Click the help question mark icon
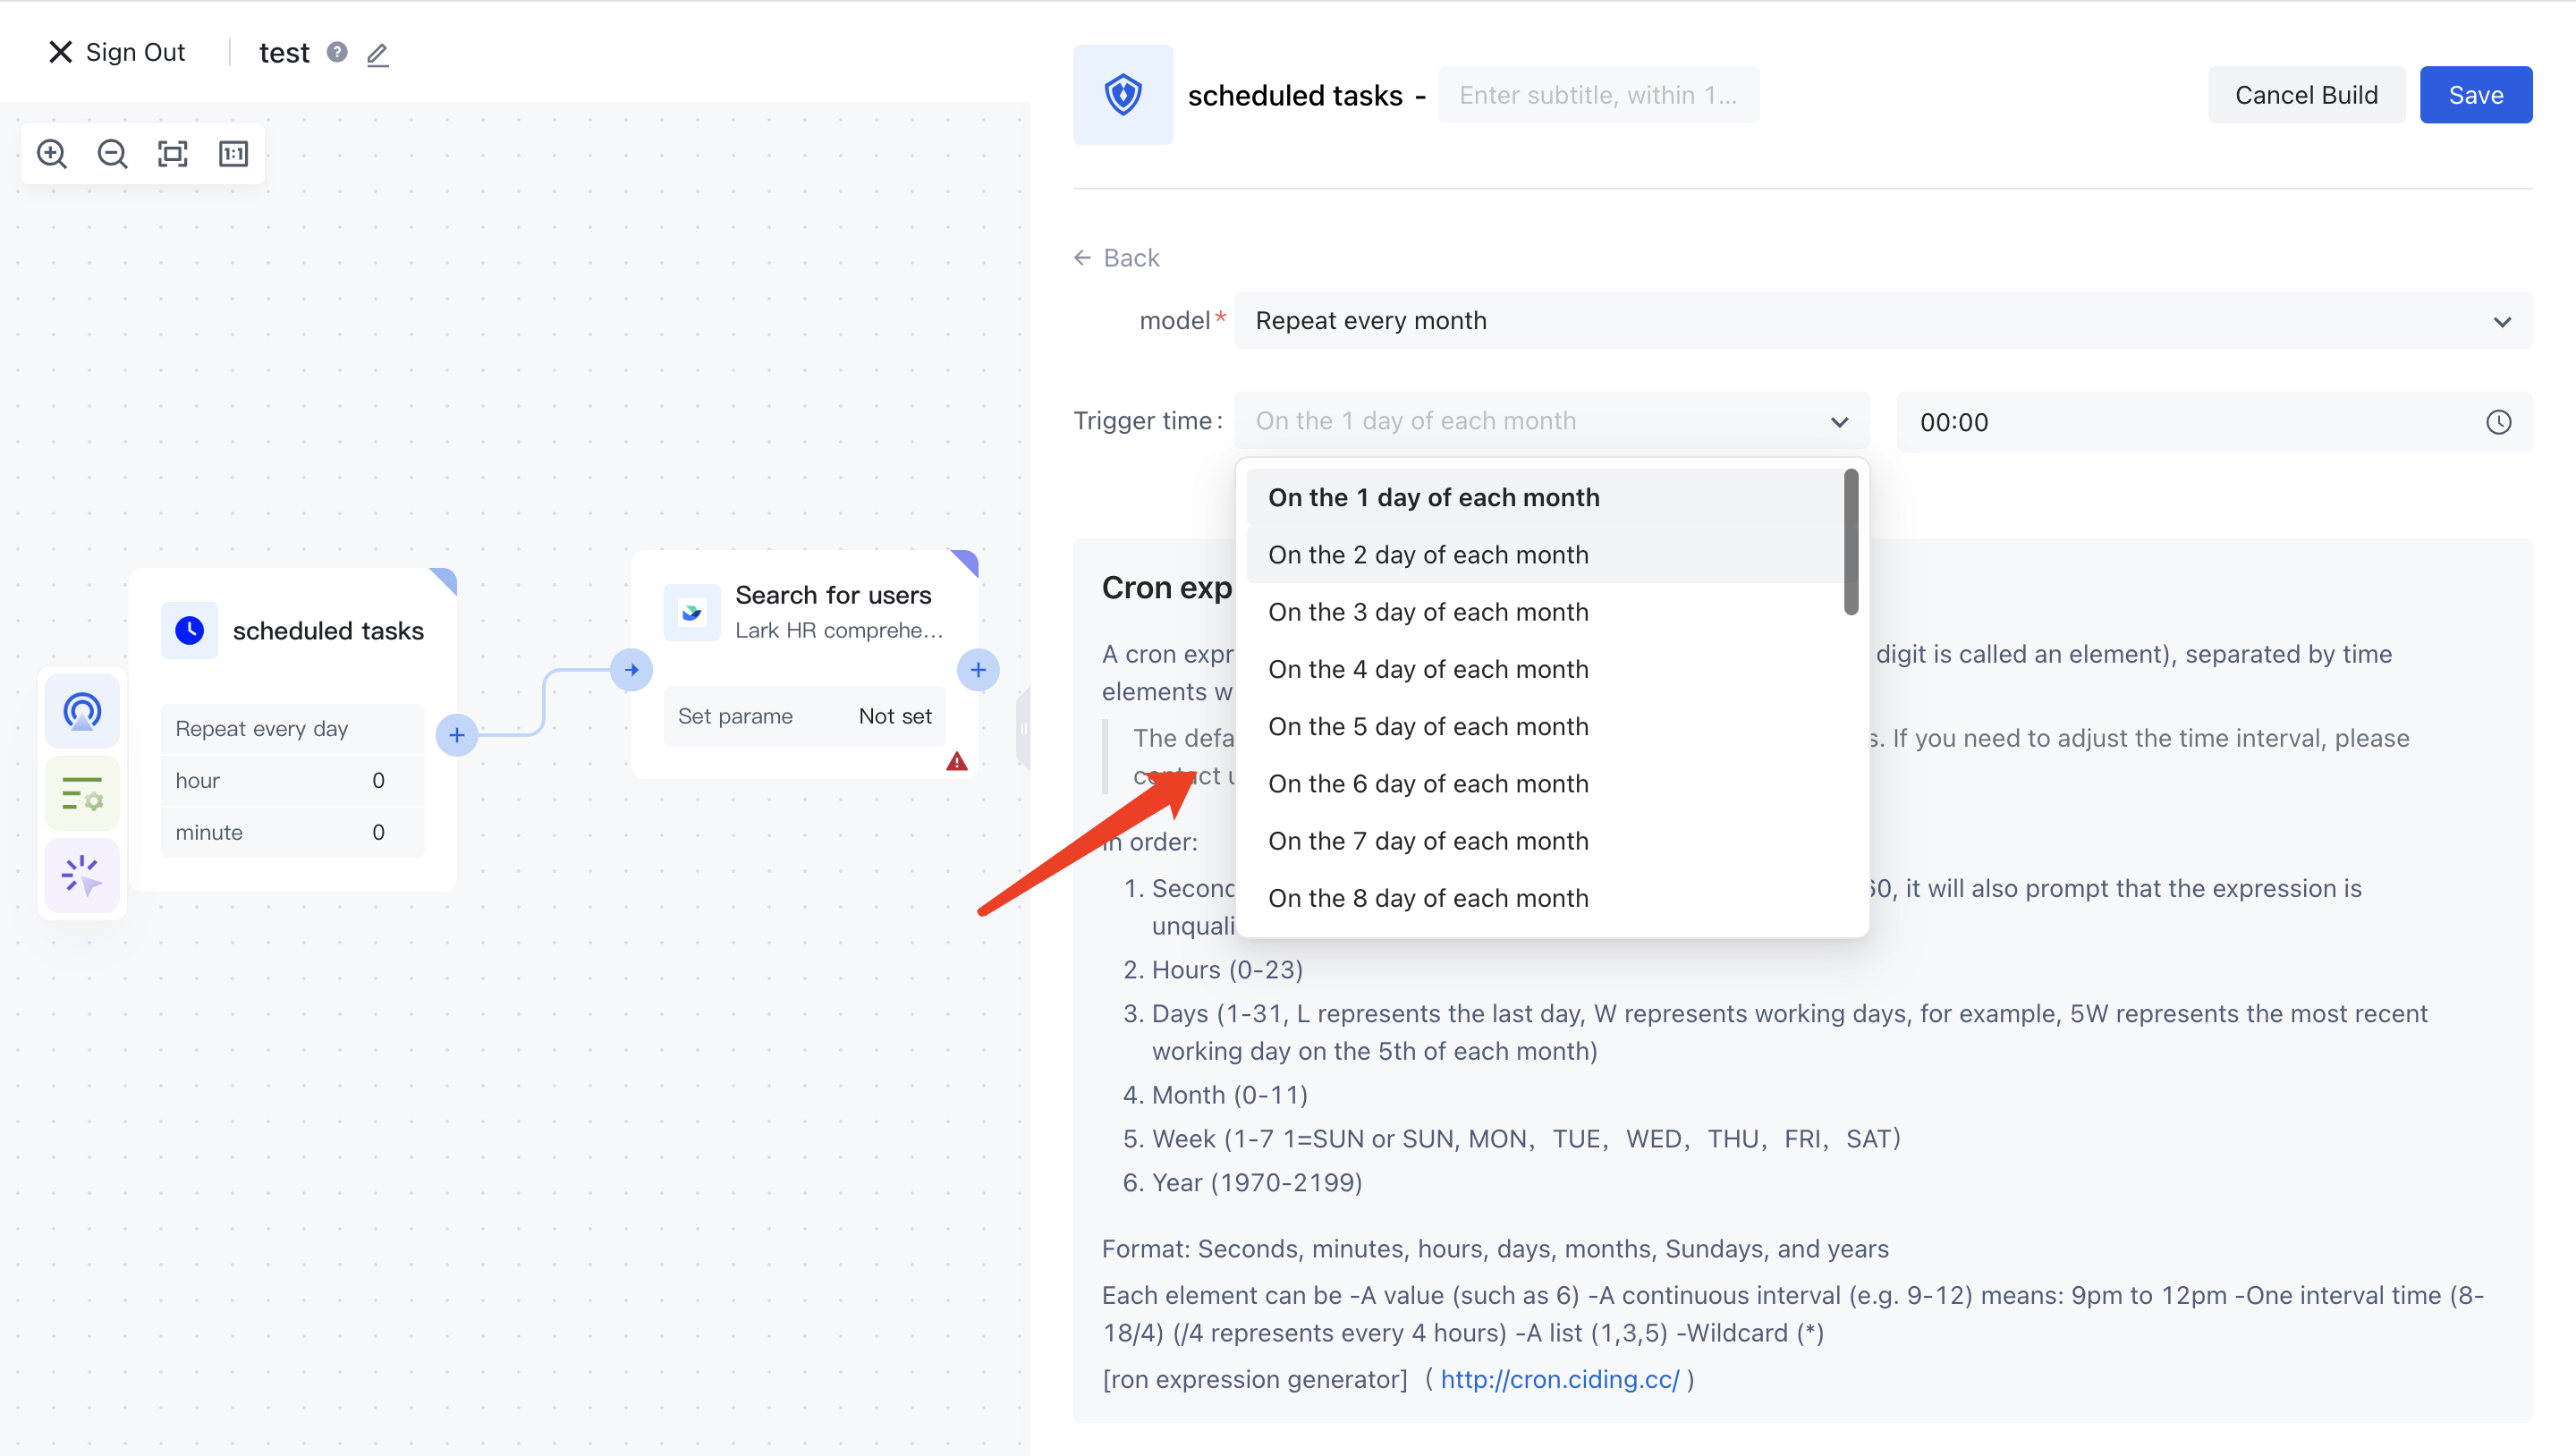Viewport: 2576px width, 1456px height. [337, 52]
